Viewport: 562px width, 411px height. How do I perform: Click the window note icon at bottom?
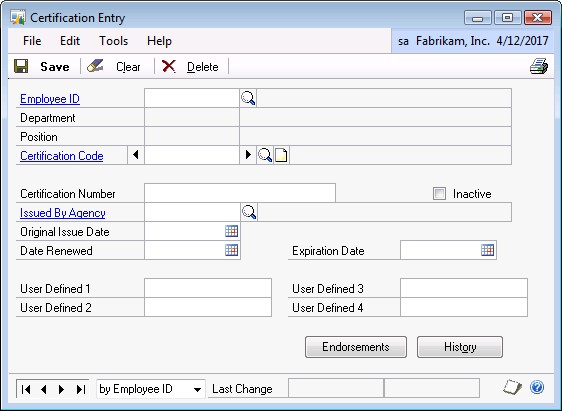pyautogui.click(x=512, y=387)
